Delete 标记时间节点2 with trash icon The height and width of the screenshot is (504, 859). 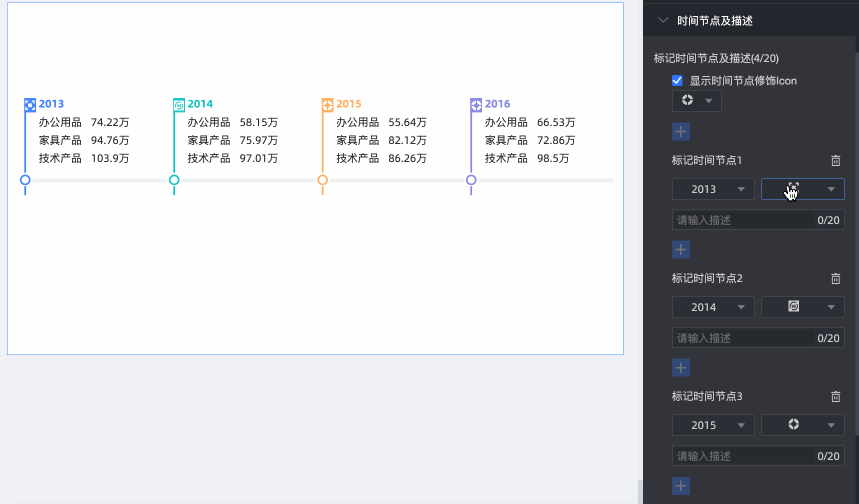point(836,278)
